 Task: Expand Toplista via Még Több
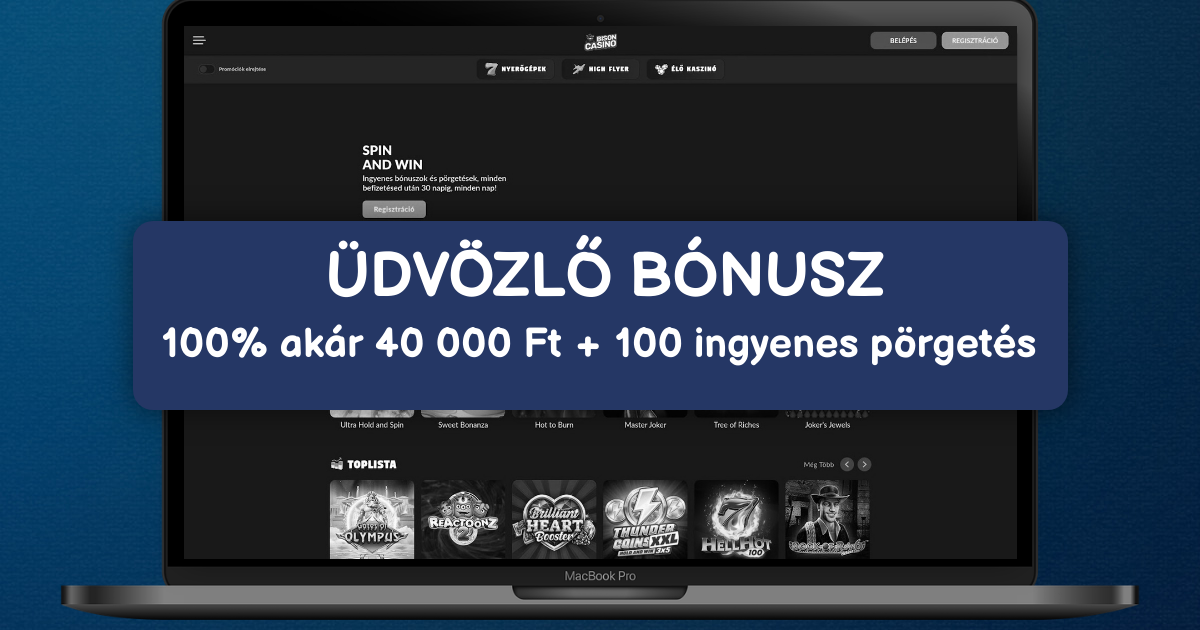(817, 464)
